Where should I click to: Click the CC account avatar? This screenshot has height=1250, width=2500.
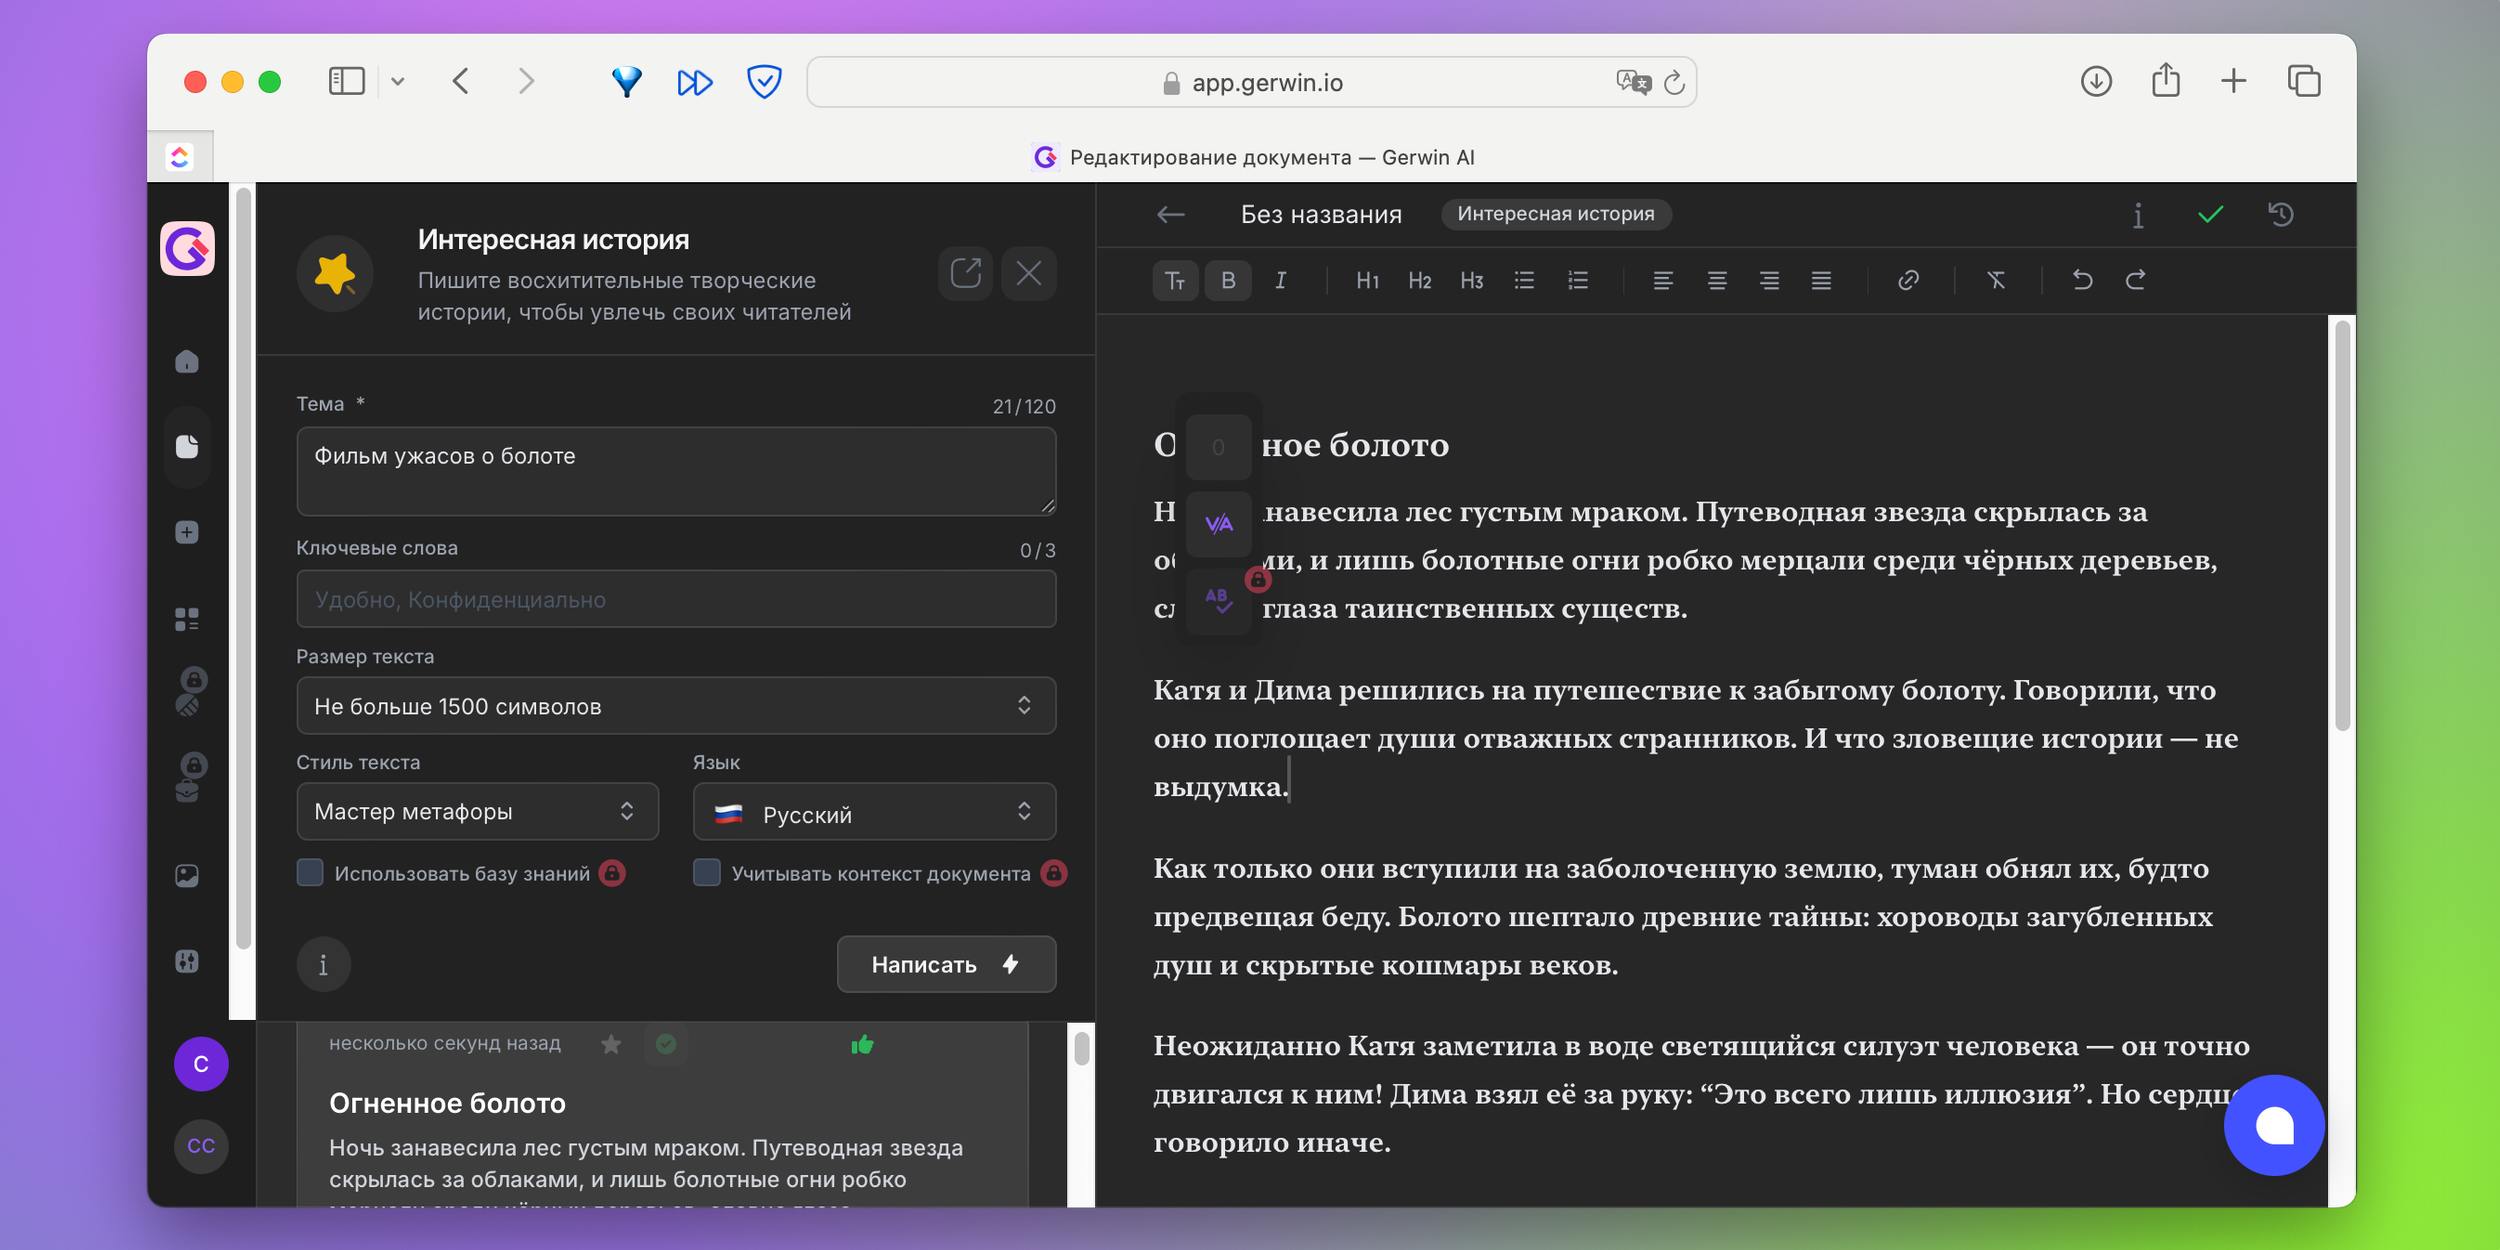click(x=201, y=1146)
